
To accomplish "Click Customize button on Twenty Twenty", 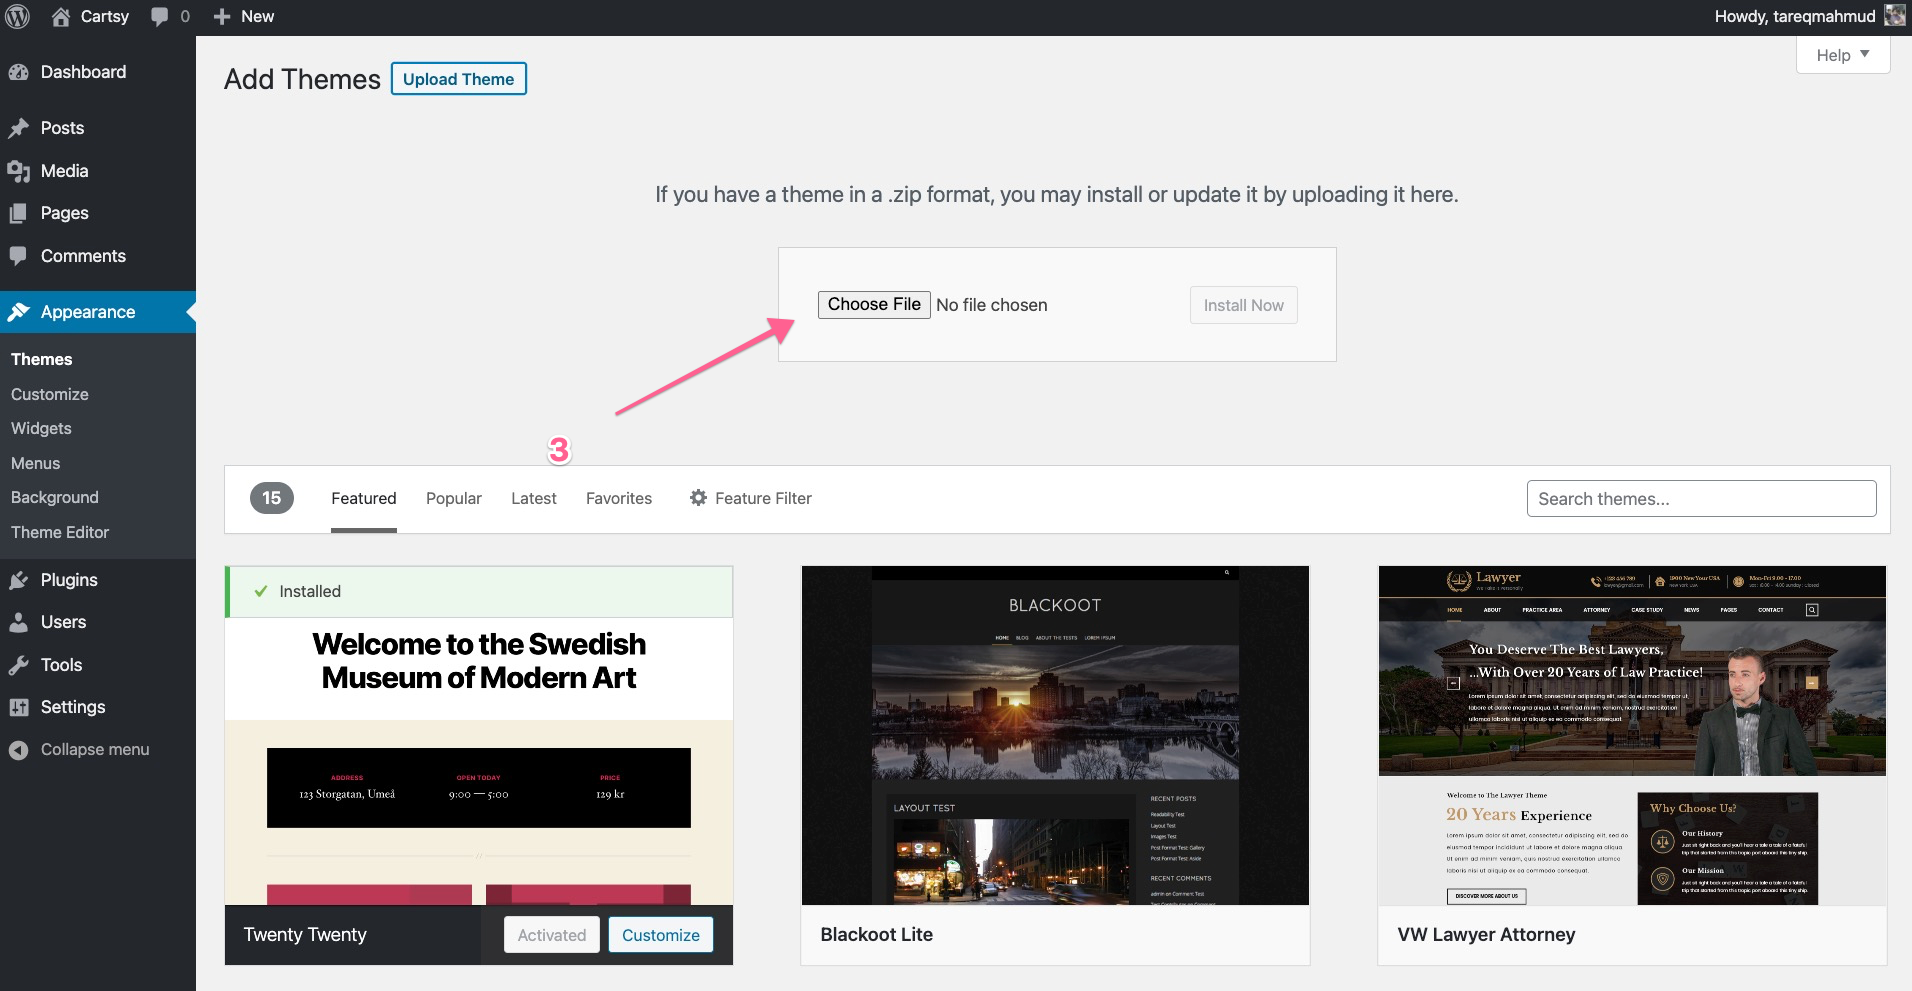I will click(x=661, y=935).
